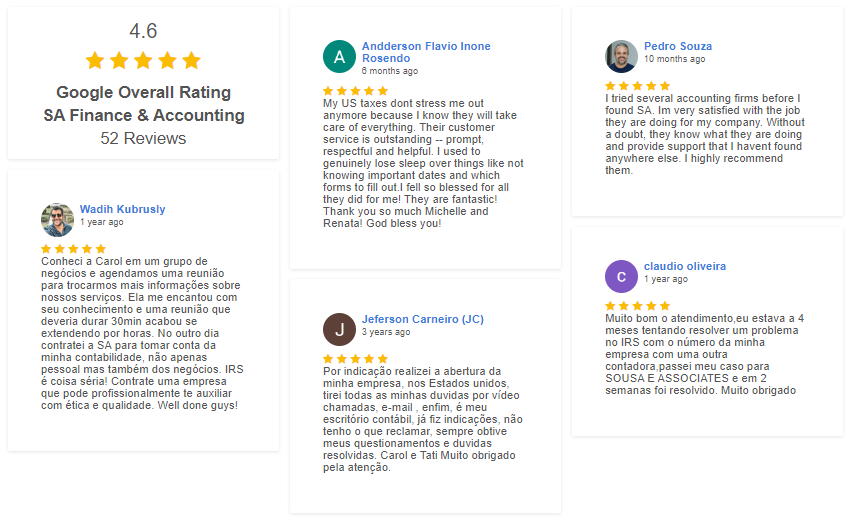Click the 52 Reviews count text
The image size is (852, 520).
point(143,138)
